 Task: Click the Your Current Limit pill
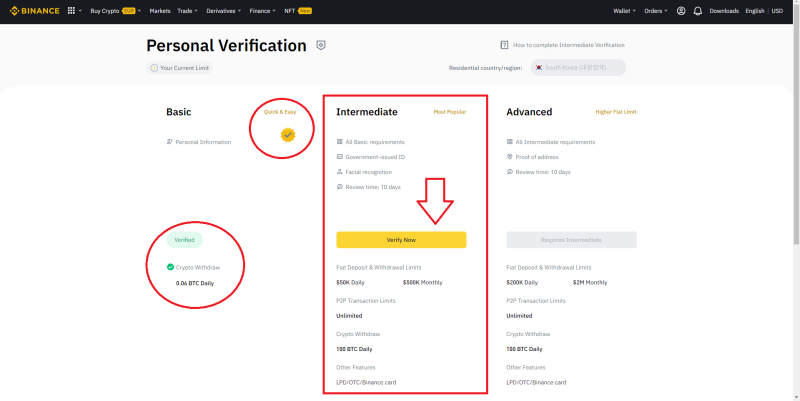click(179, 68)
